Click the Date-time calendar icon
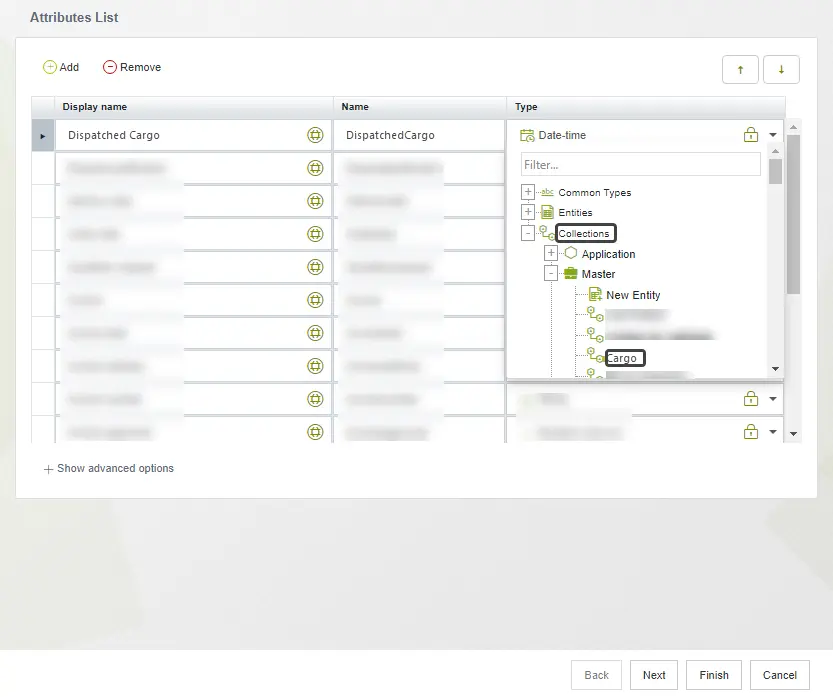The height and width of the screenshot is (697, 833). [527, 135]
